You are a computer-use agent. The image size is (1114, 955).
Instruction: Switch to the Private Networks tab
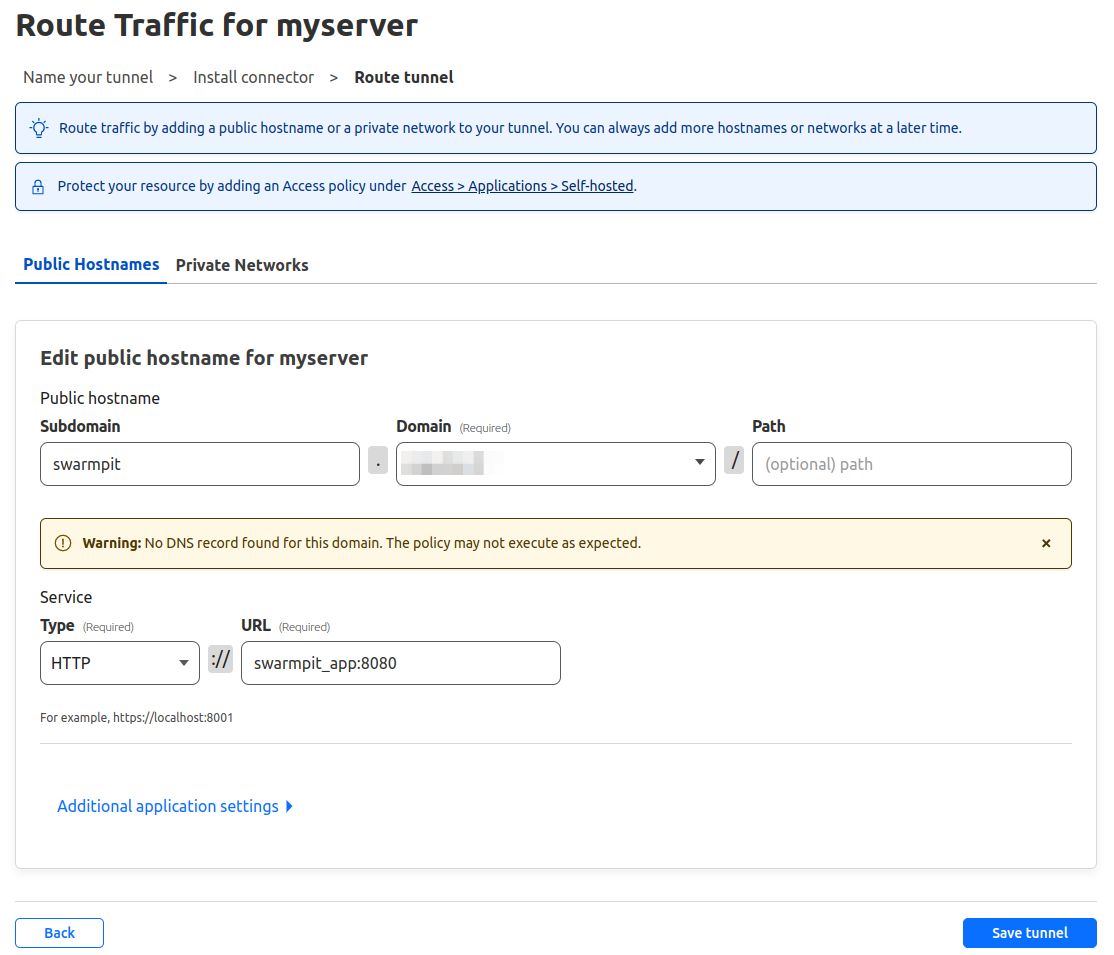(x=241, y=264)
